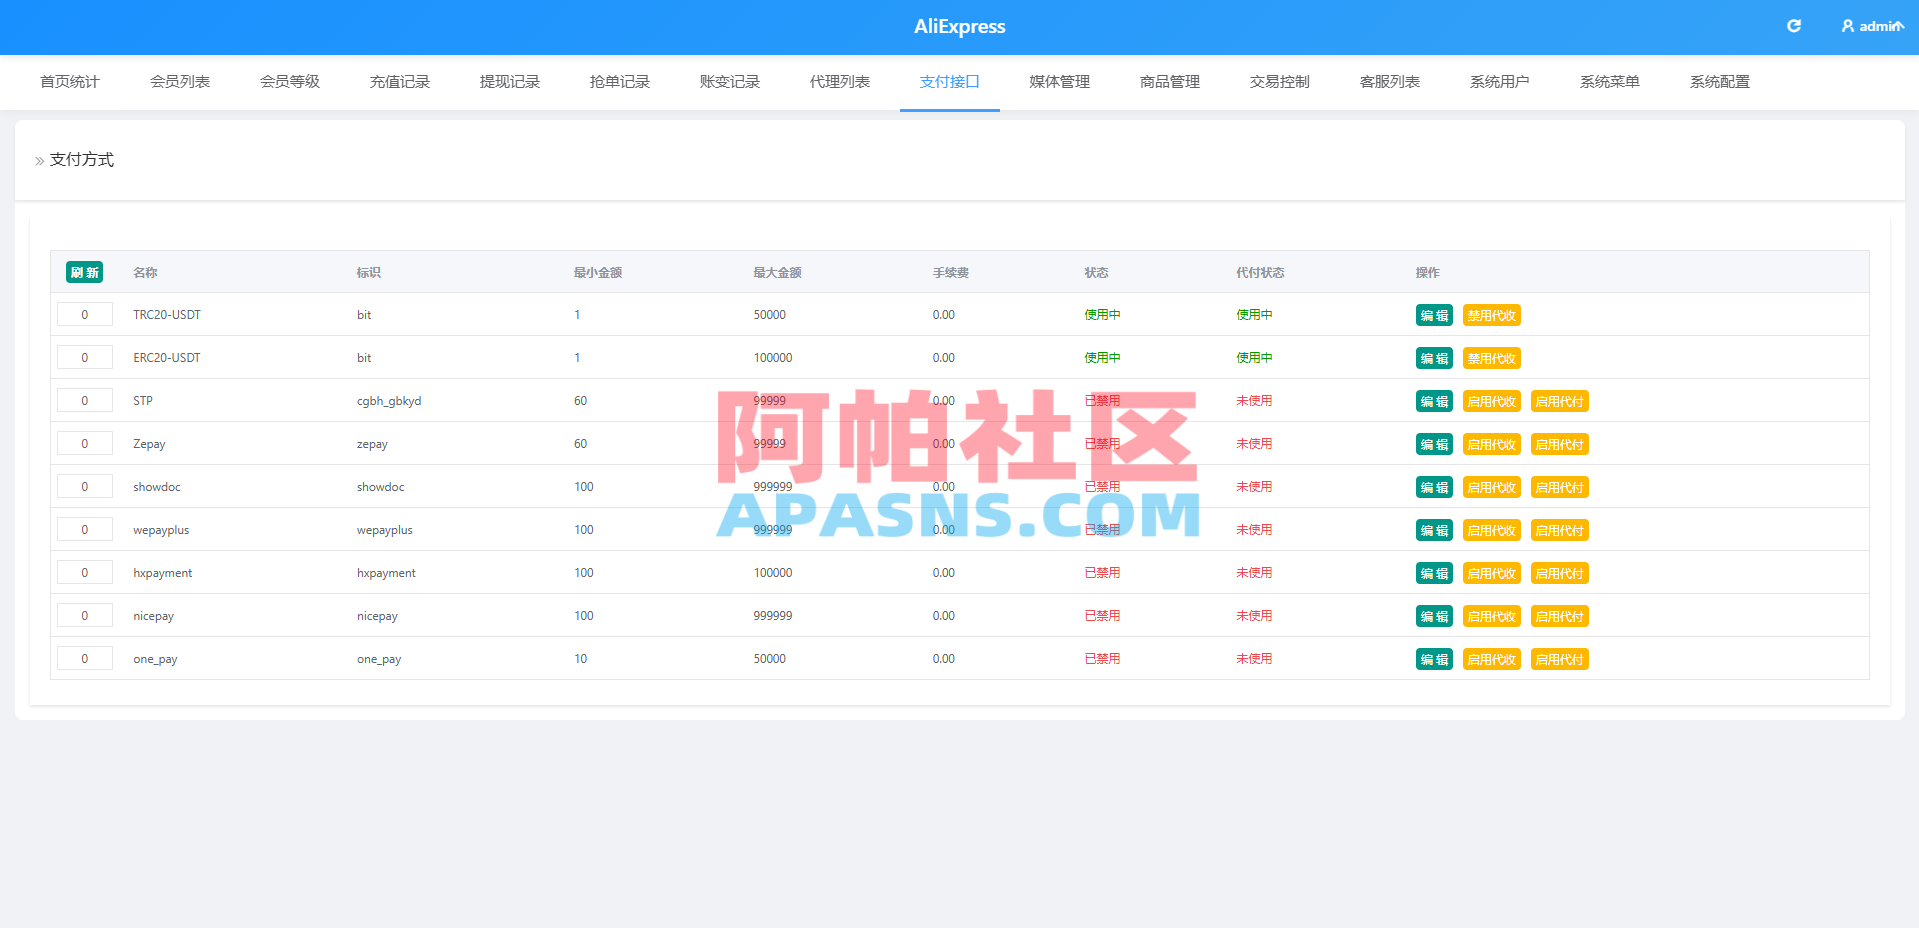Disable 代收 for TRC20-USDT
This screenshot has width=1919, height=928.
pos(1492,315)
